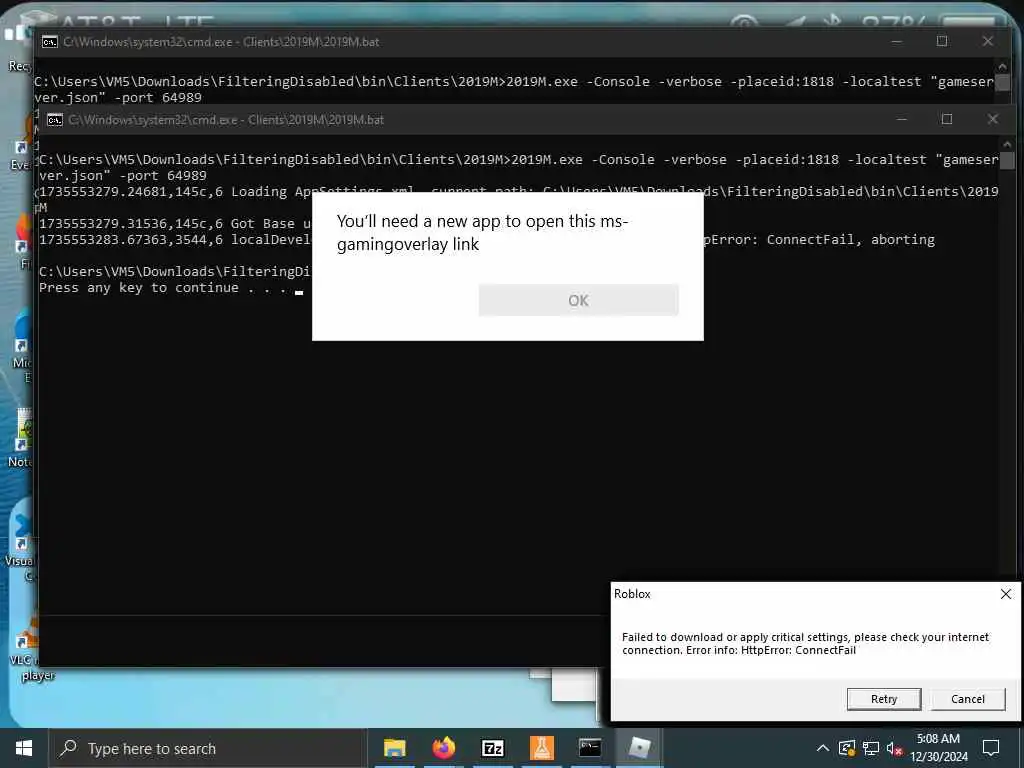Switch to Command Prompt taskbar icon

pos(590,748)
